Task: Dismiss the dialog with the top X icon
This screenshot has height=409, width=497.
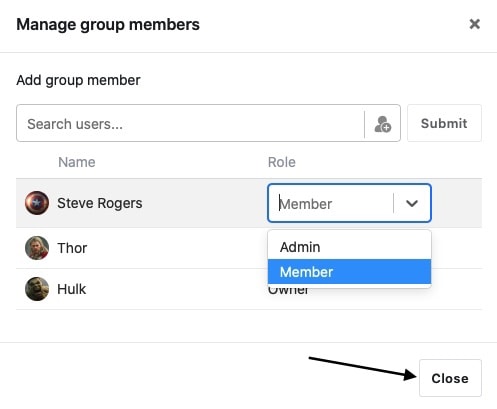Action: pyautogui.click(x=474, y=24)
